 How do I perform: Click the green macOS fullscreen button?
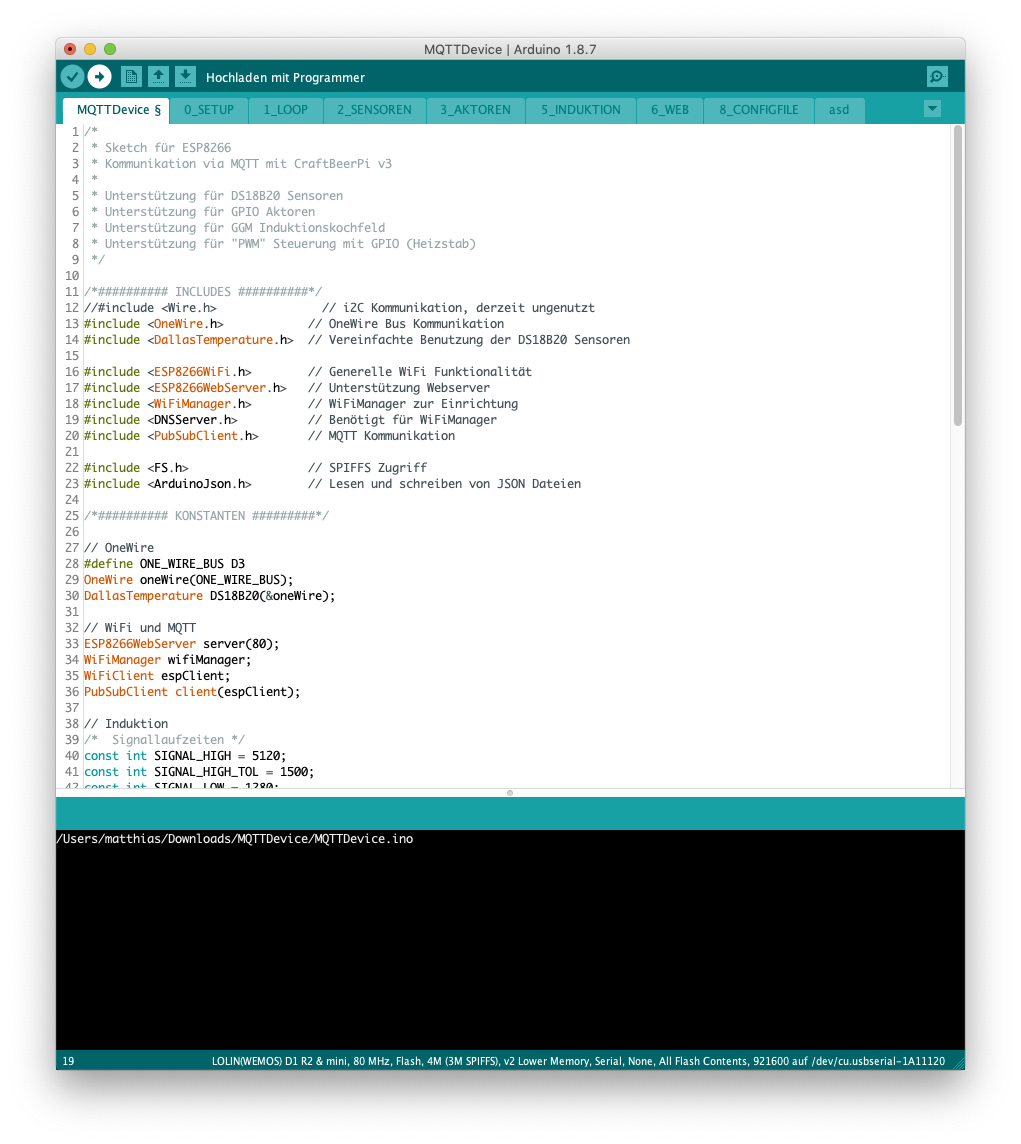tap(110, 49)
